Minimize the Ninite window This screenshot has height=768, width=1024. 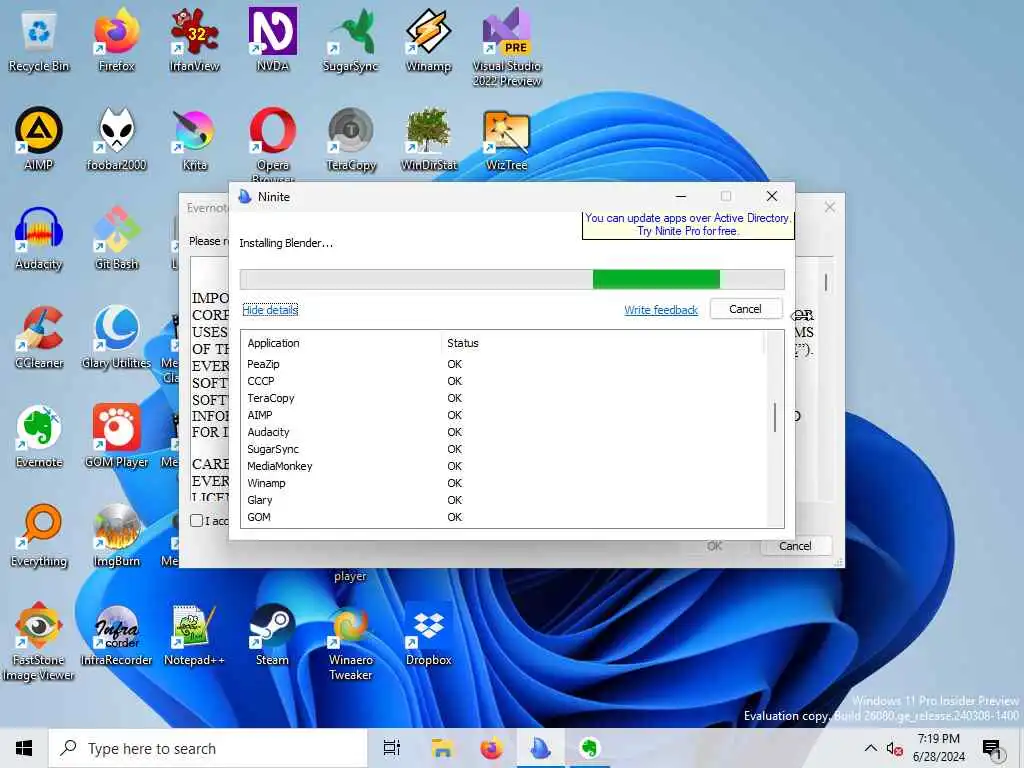680,196
